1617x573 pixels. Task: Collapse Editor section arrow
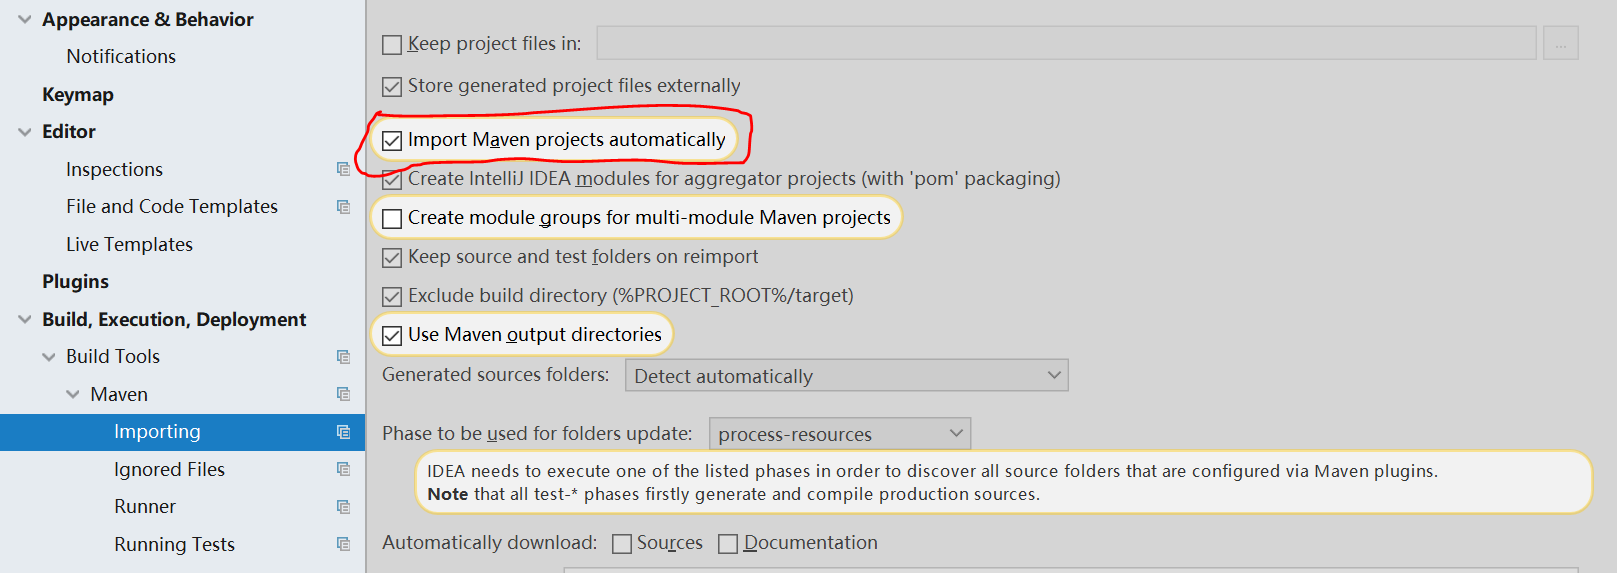pos(25,132)
